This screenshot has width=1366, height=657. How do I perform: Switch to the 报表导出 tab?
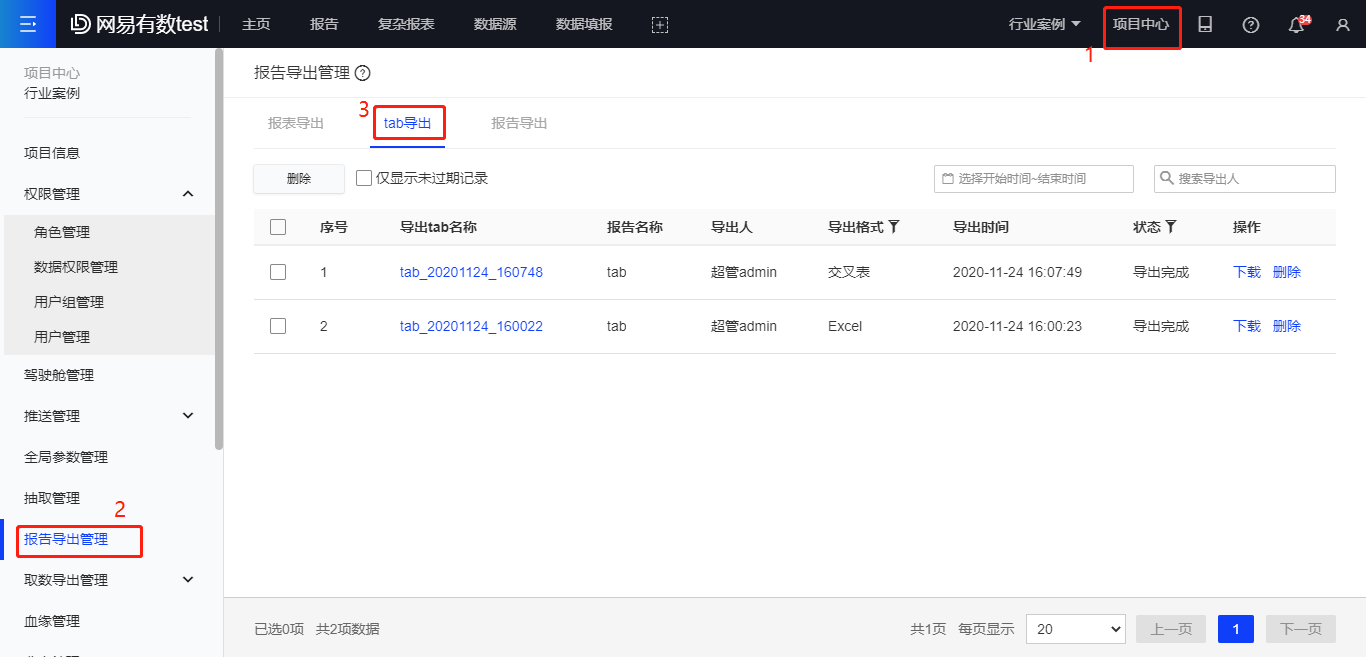296,123
